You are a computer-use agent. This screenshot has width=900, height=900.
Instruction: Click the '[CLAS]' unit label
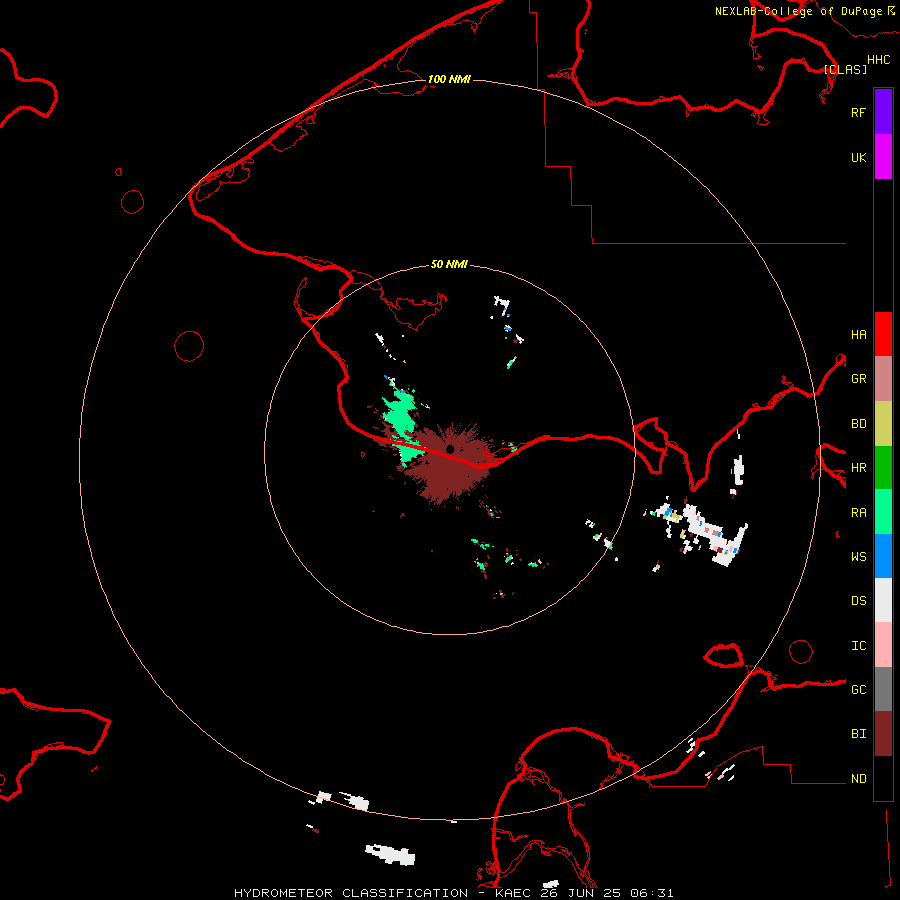pyautogui.click(x=845, y=69)
